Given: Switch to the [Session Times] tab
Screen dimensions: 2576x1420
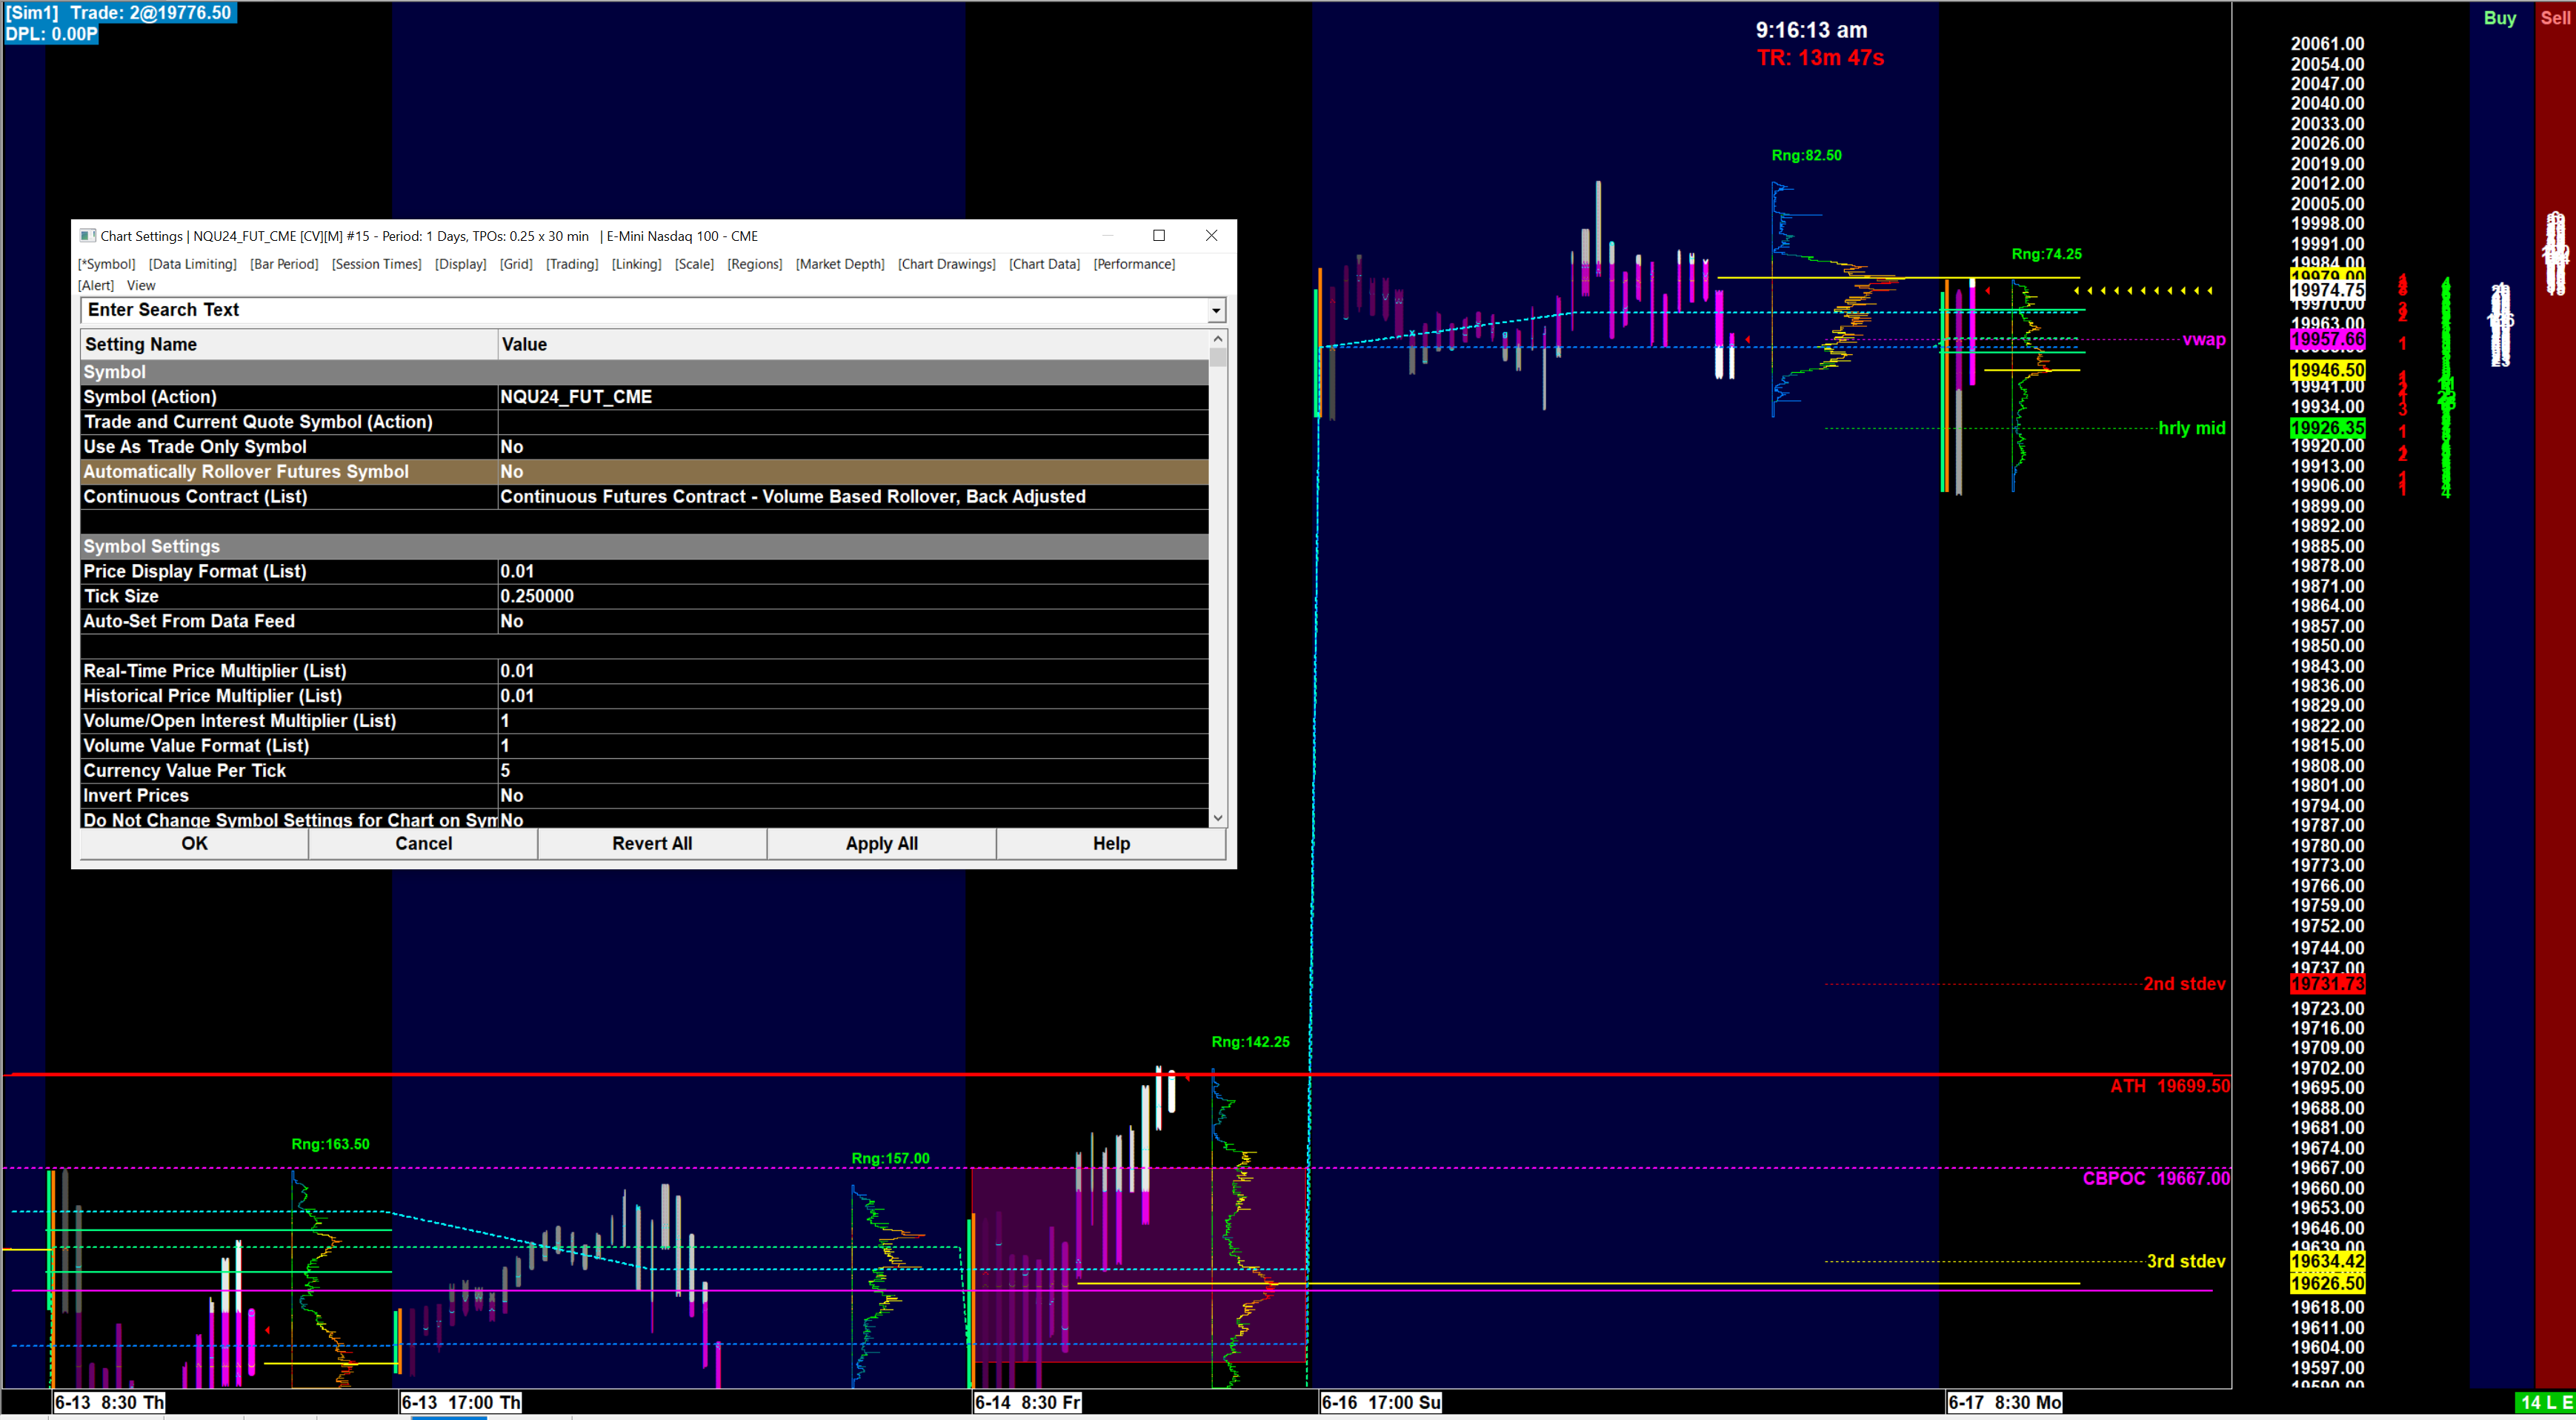Looking at the screenshot, I should pyautogui.click(x=376, y=264).
